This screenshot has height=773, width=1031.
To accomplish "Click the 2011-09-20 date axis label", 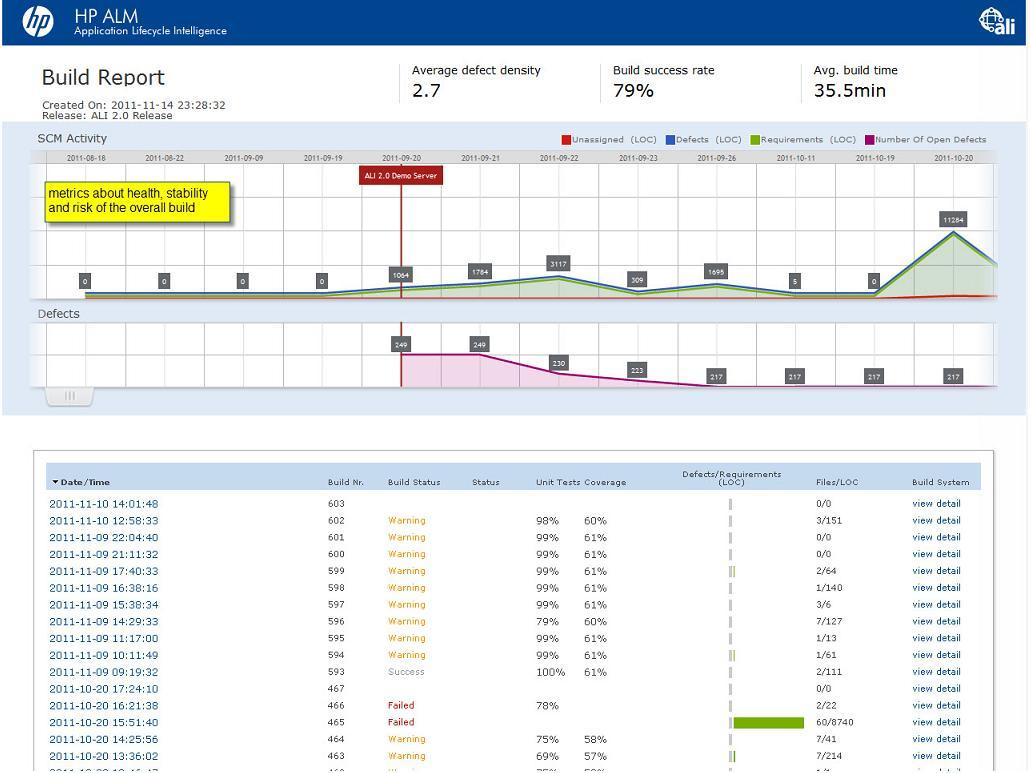I will (x=401, y=158).
